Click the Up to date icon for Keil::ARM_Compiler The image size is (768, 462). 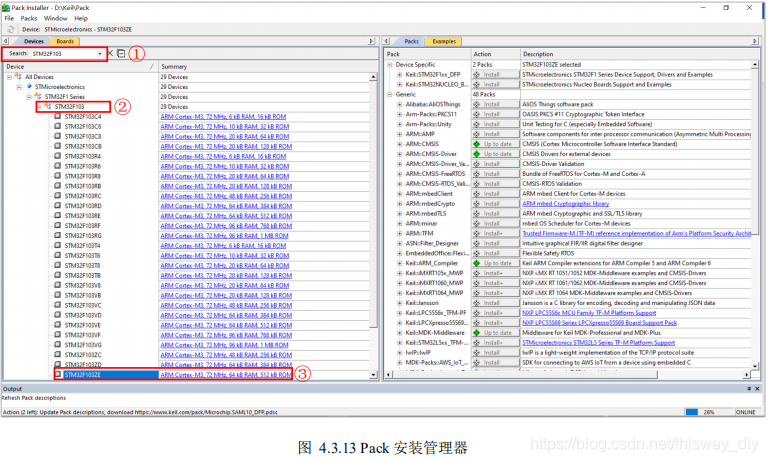pyautogui.click(x=476, y=263)
